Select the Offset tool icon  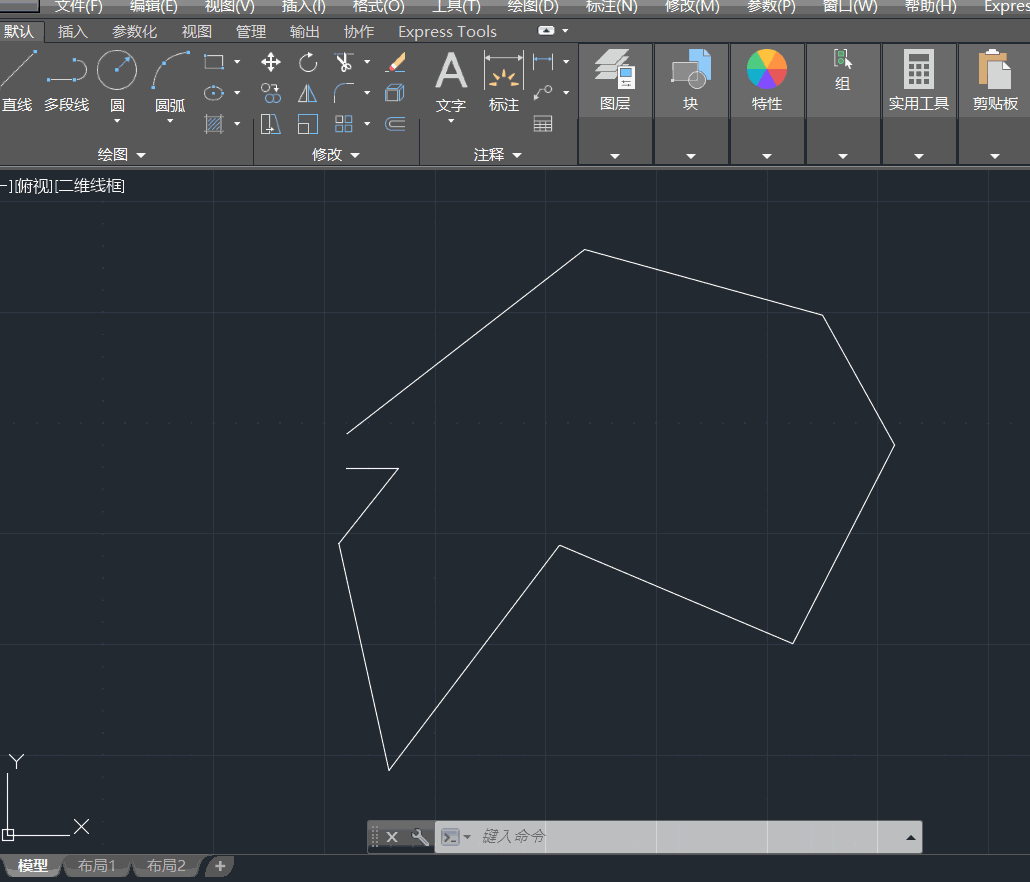(395, 123)
